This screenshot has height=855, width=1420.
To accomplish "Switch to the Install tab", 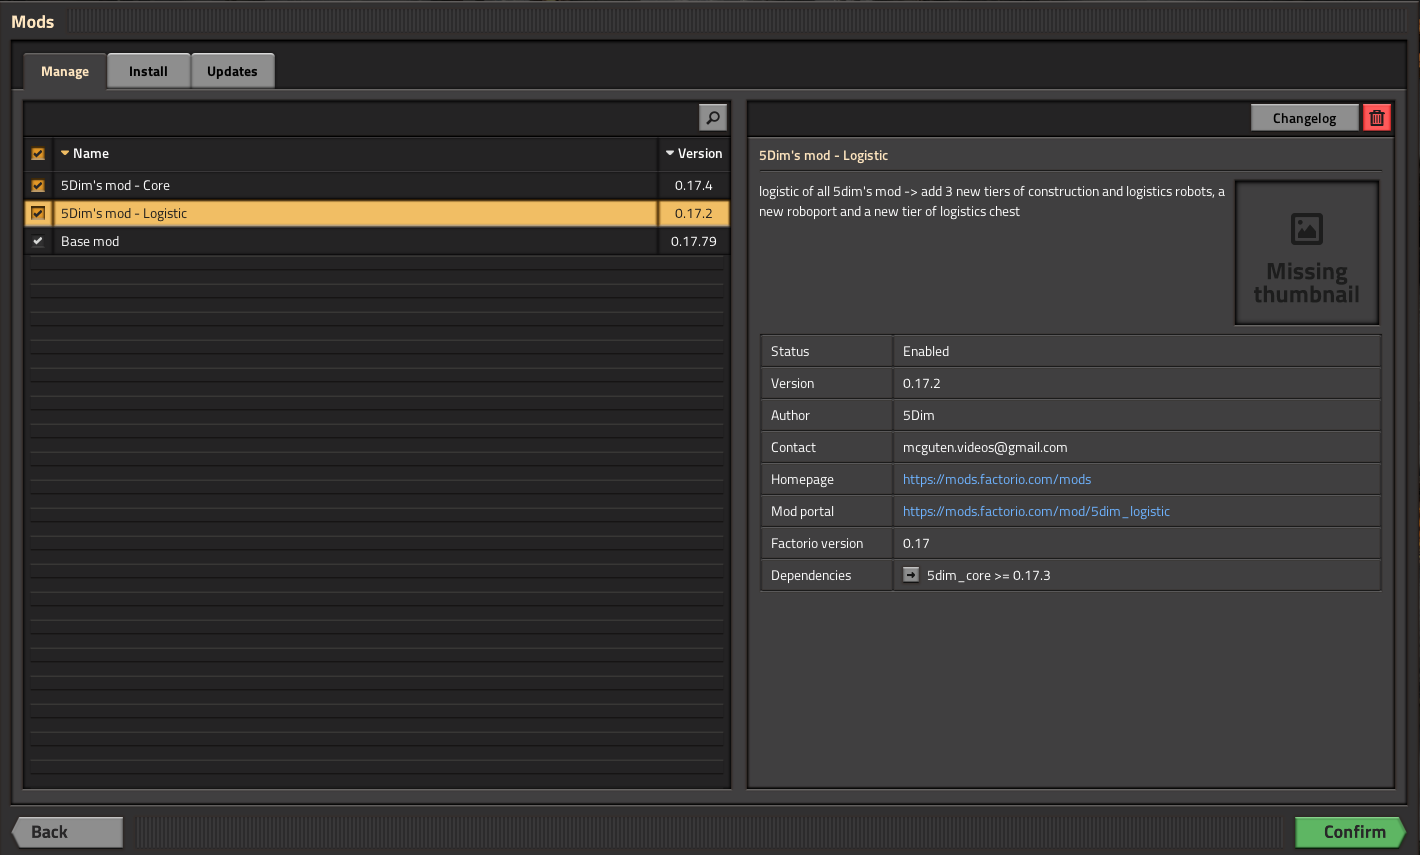I will (148, 71).
